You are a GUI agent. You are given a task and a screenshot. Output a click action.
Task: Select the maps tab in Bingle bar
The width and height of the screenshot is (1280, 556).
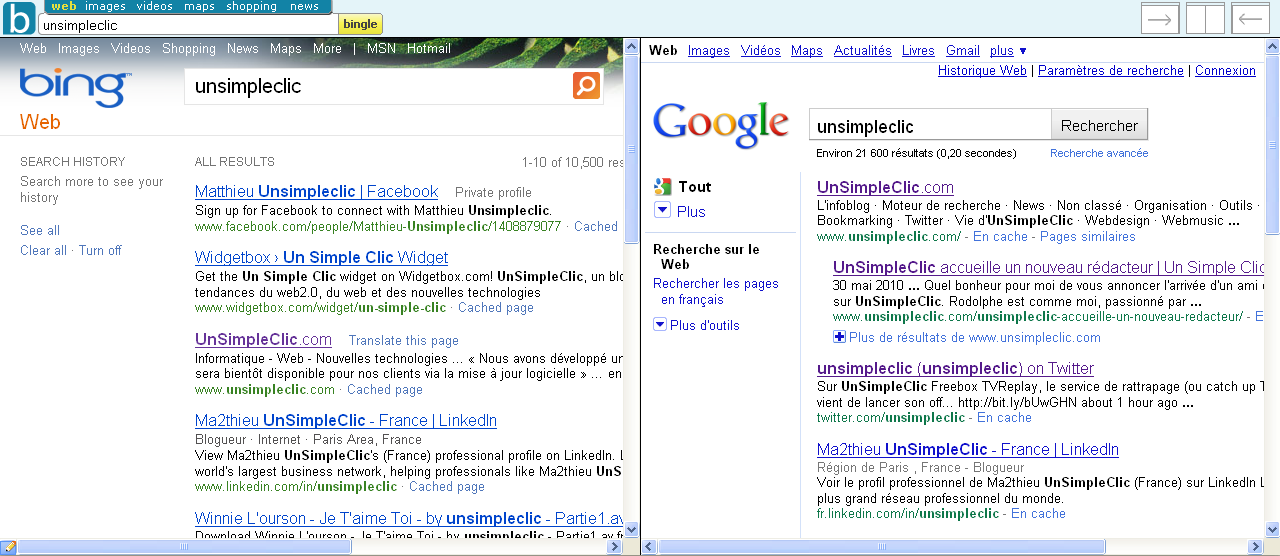199,6
